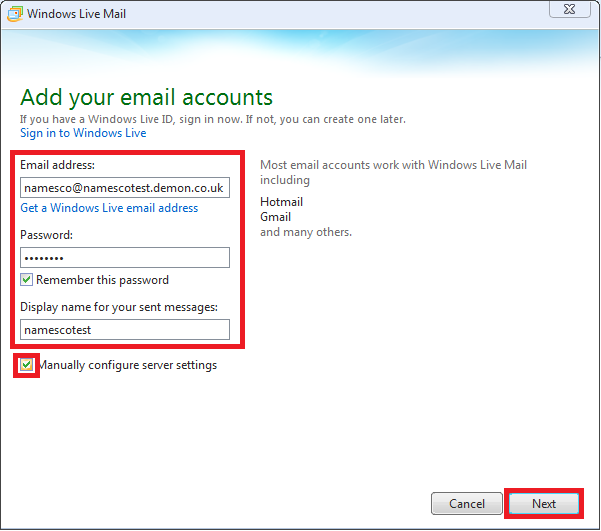This screenshot has width=601, height=531.
Task: Click the 'Email address:' label
Action: tap(57, 165)
